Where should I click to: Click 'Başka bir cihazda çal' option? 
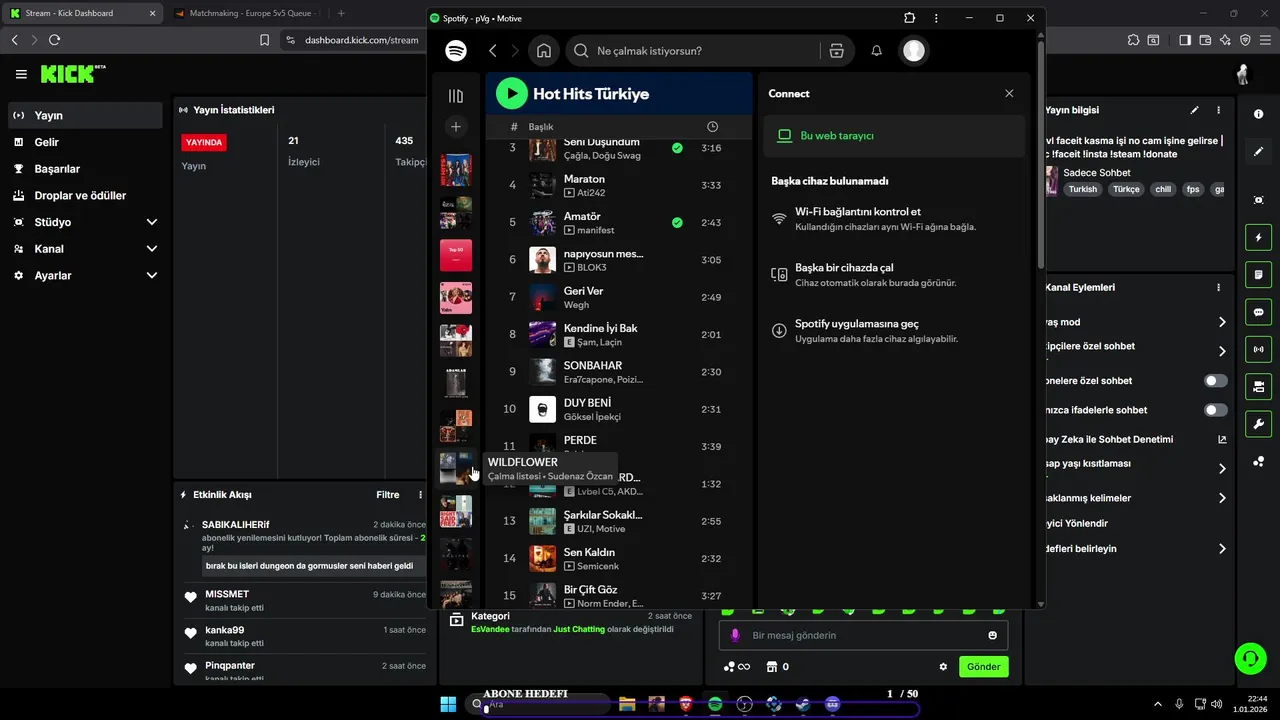point(894,275)
